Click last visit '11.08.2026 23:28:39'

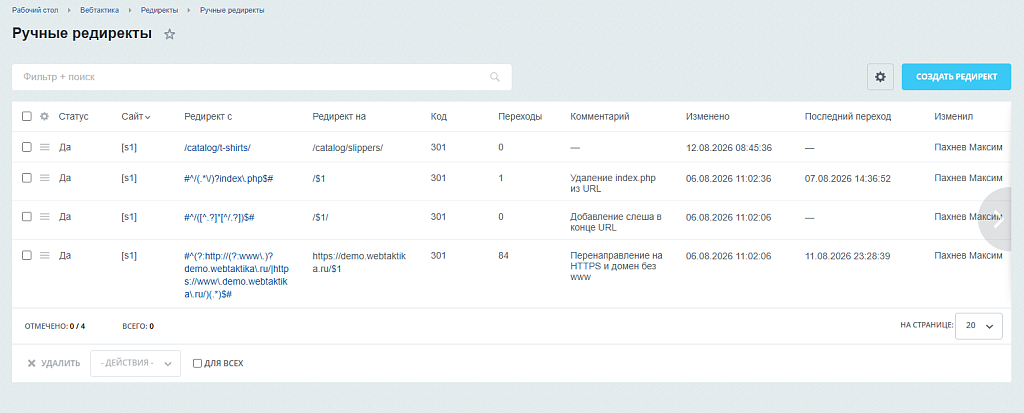[848, 256]
